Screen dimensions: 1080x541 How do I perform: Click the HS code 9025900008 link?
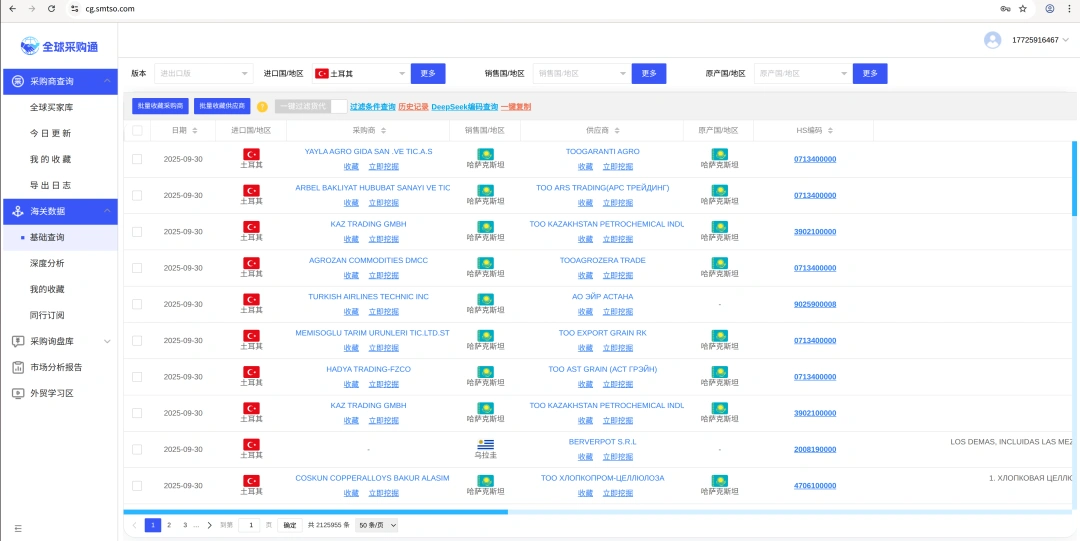(x=815, y=304)
